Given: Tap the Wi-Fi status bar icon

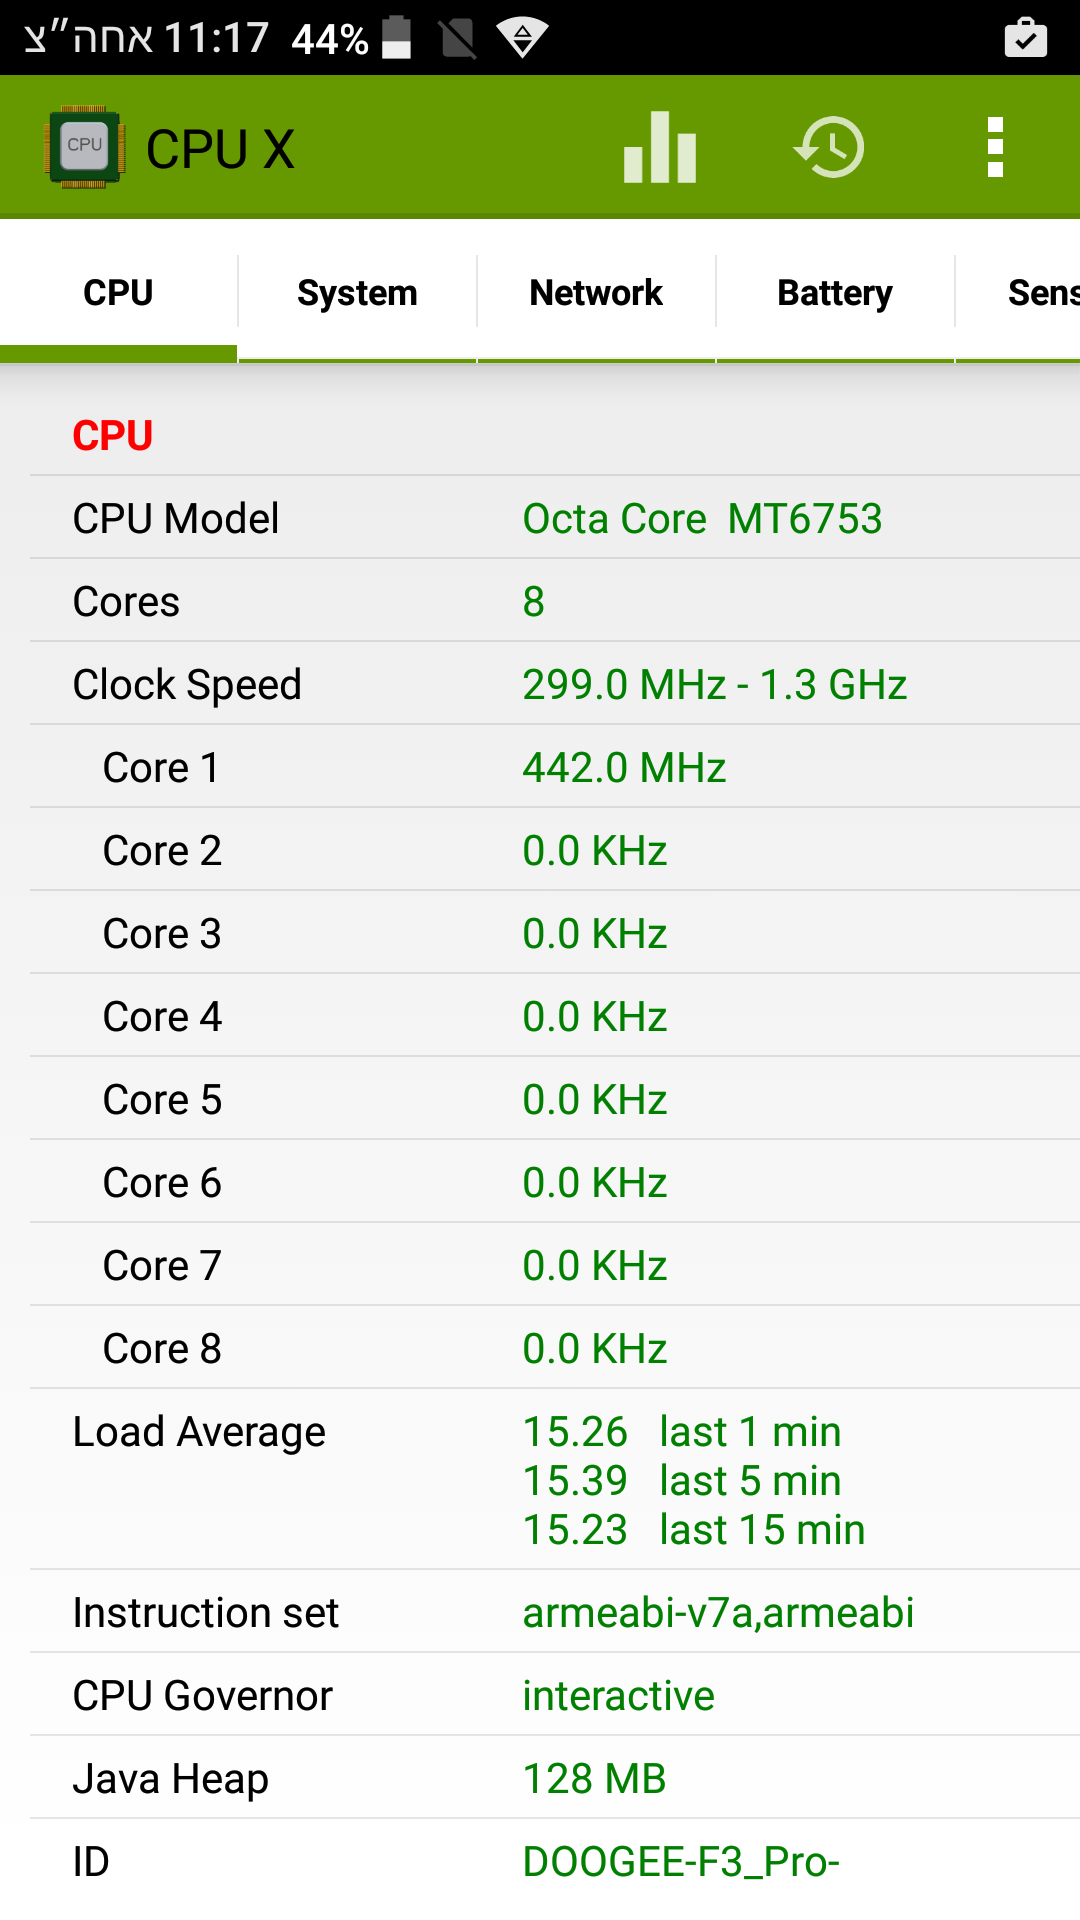Looking at the screenshot, I should [522, 38].
